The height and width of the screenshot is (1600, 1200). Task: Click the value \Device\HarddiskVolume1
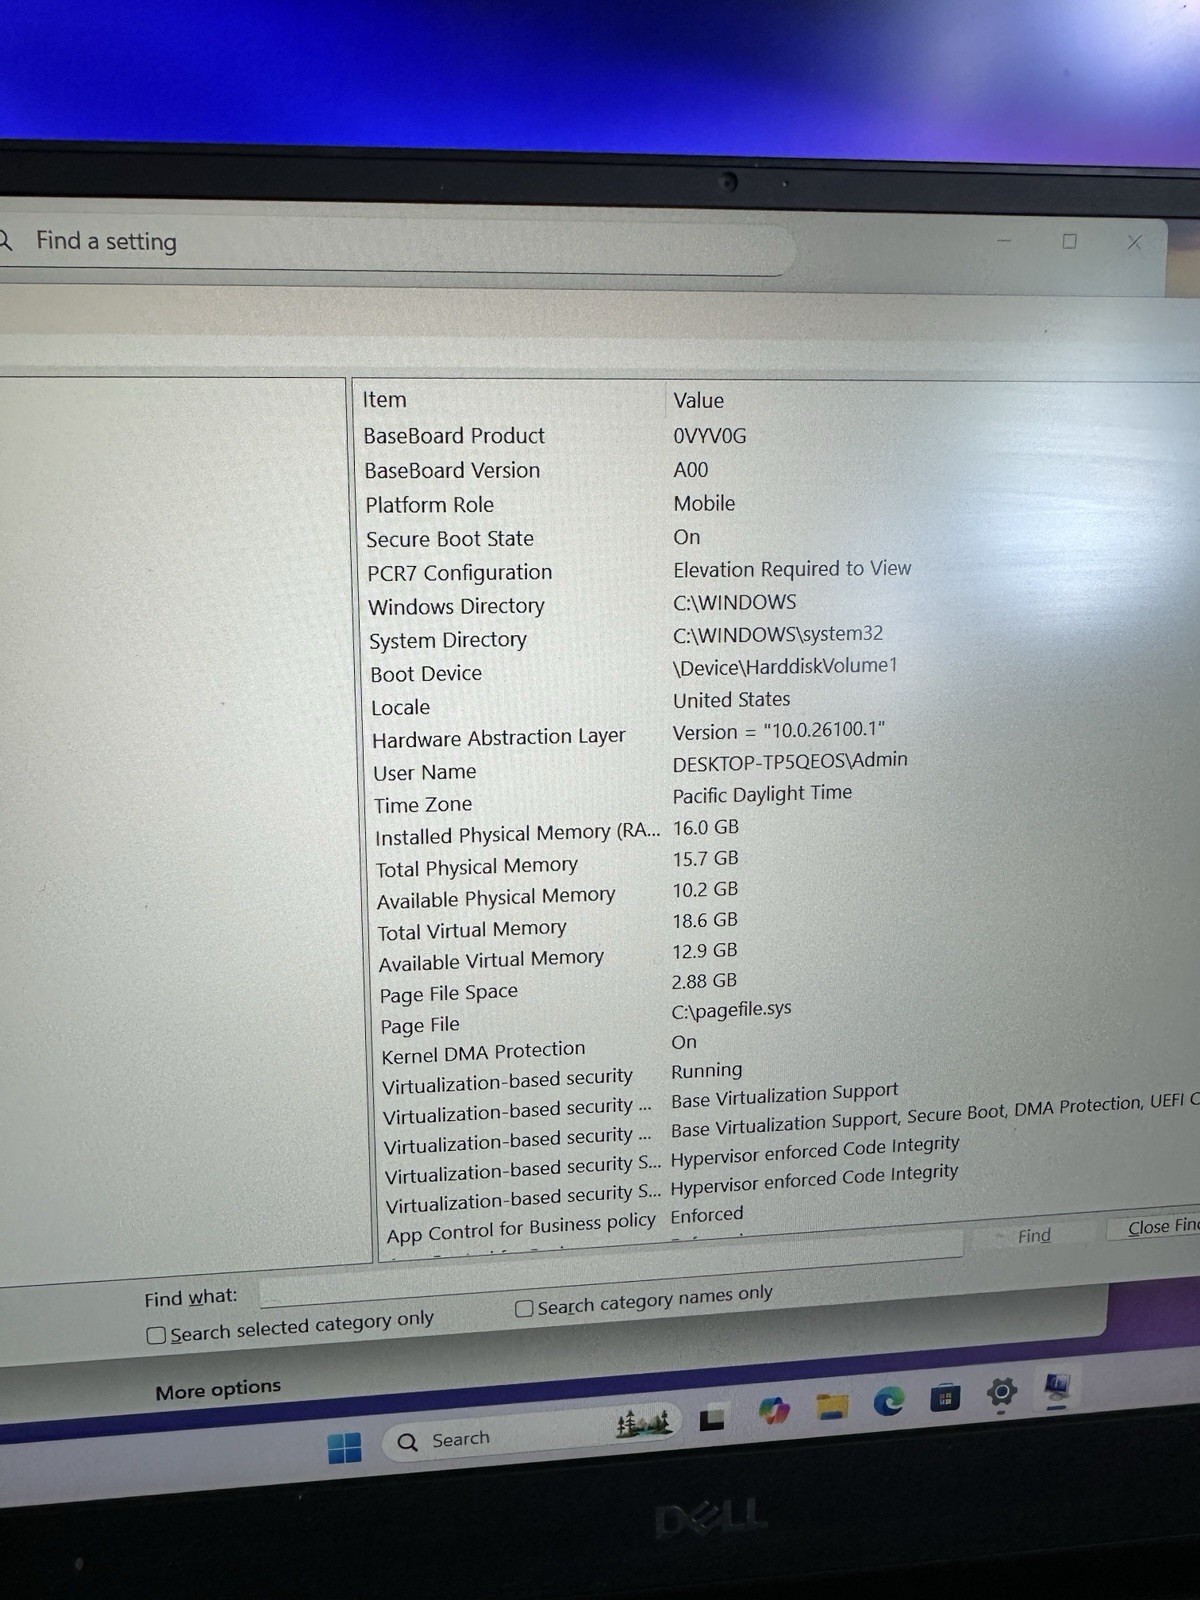tap(785, 666)
